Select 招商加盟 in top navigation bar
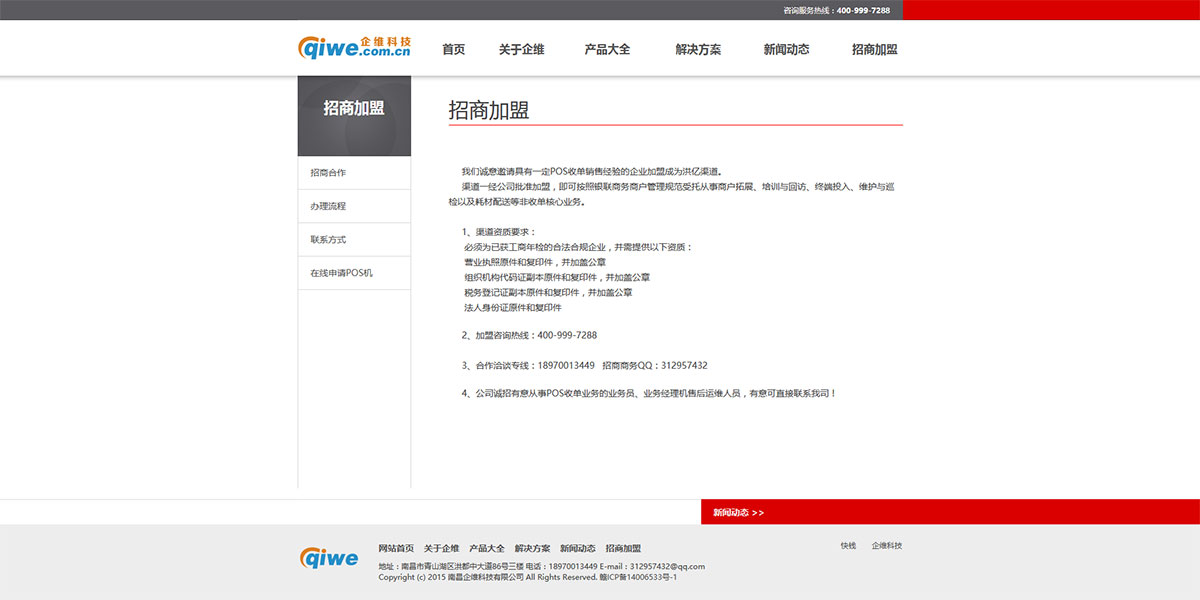Viewport: 1200px width, 600px height. pos(874,49)
